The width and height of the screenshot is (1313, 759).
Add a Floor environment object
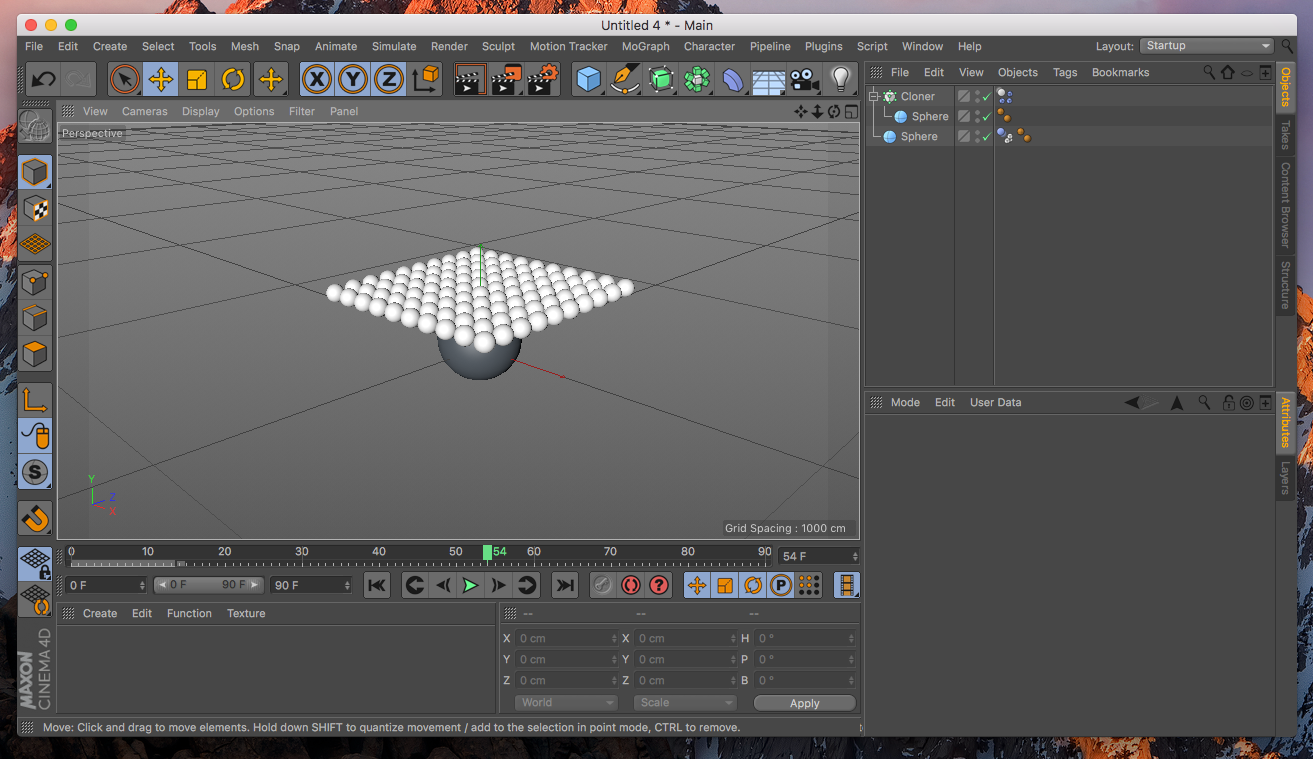coord(768,79)
